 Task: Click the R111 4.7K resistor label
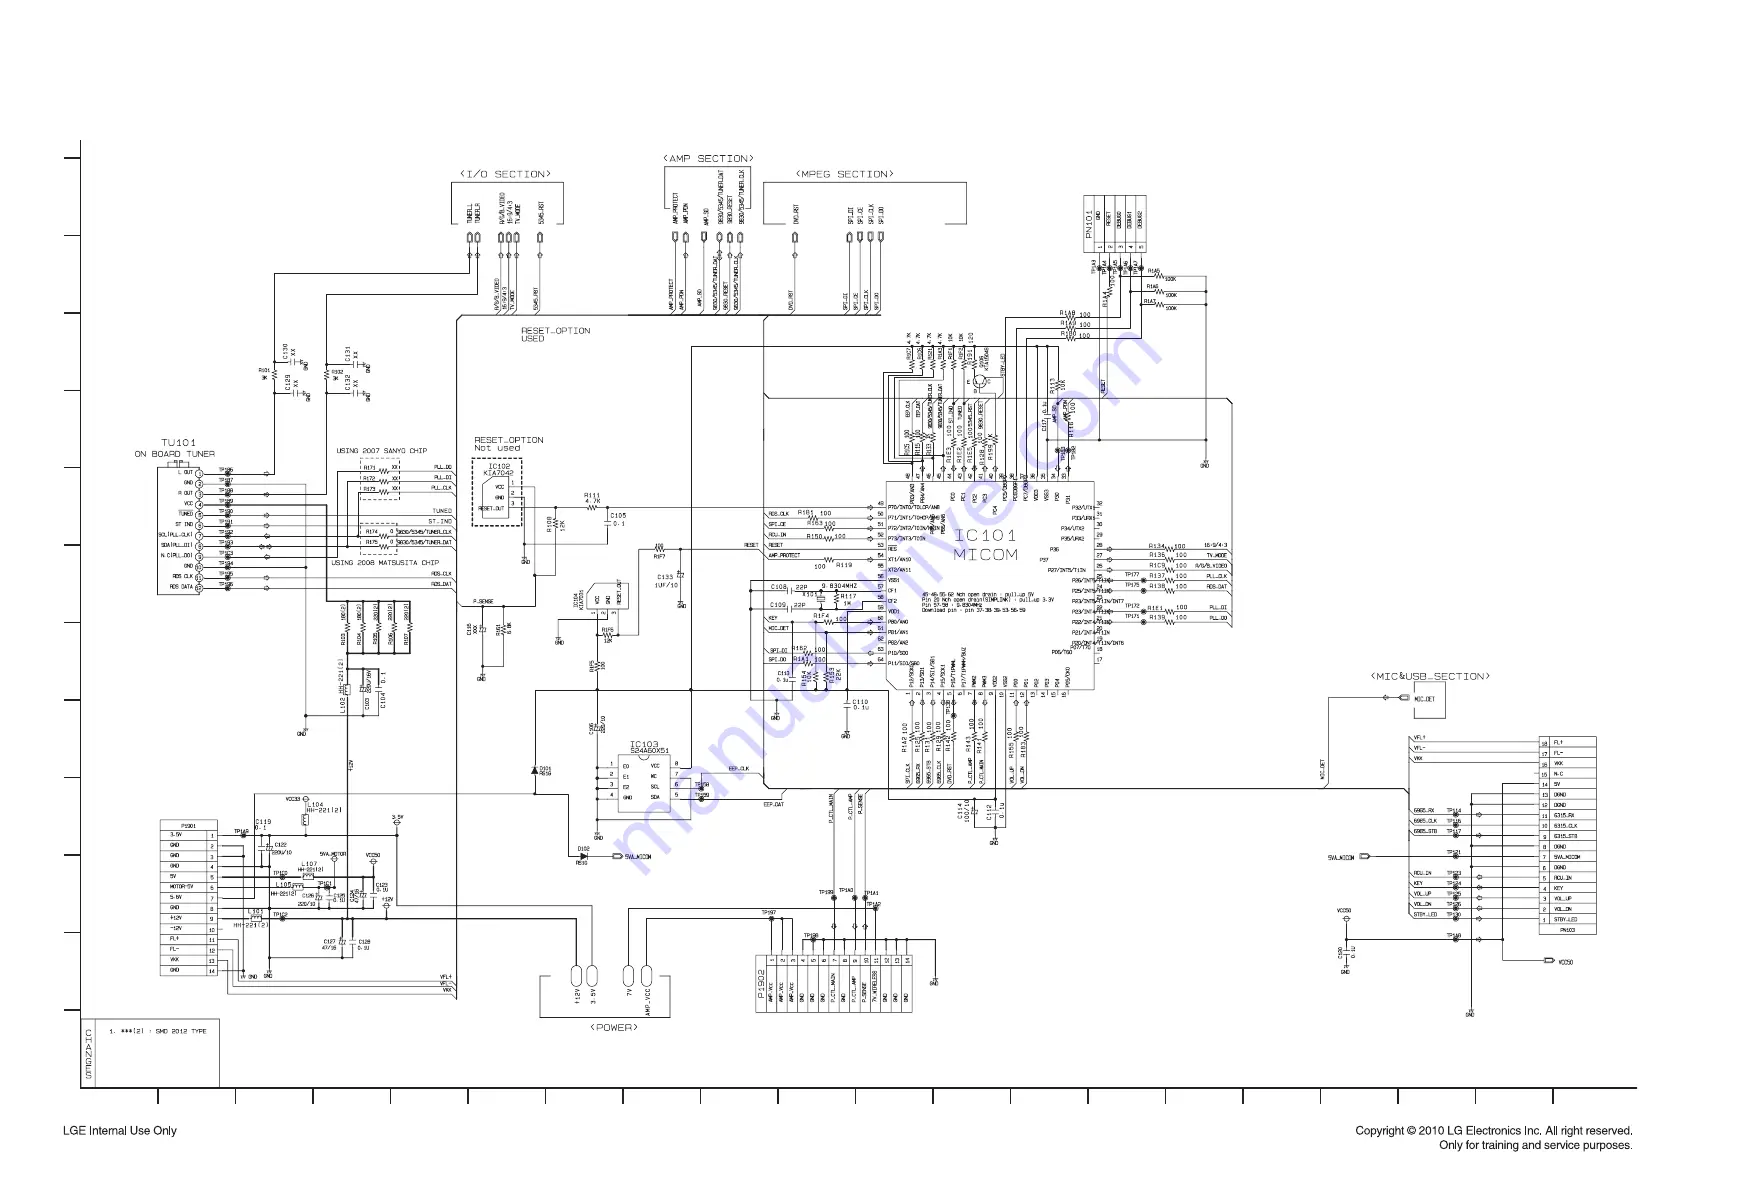point(593,497)
